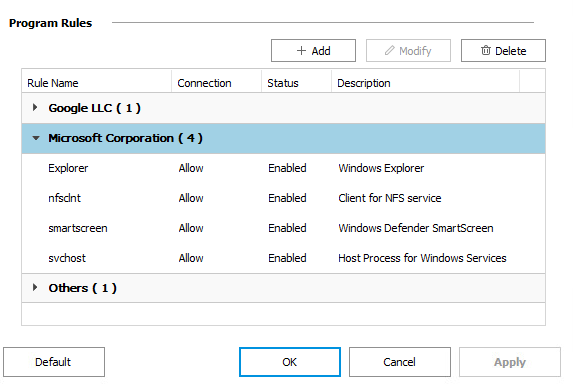
Task: Select the Explorer rule row
Action: coord(283,168)
